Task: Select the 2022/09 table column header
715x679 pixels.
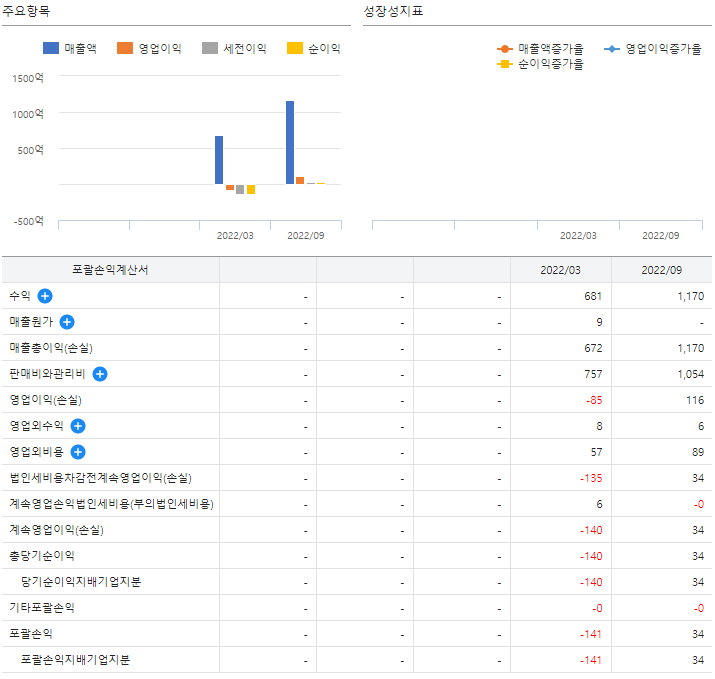Action: coord(662,270)
